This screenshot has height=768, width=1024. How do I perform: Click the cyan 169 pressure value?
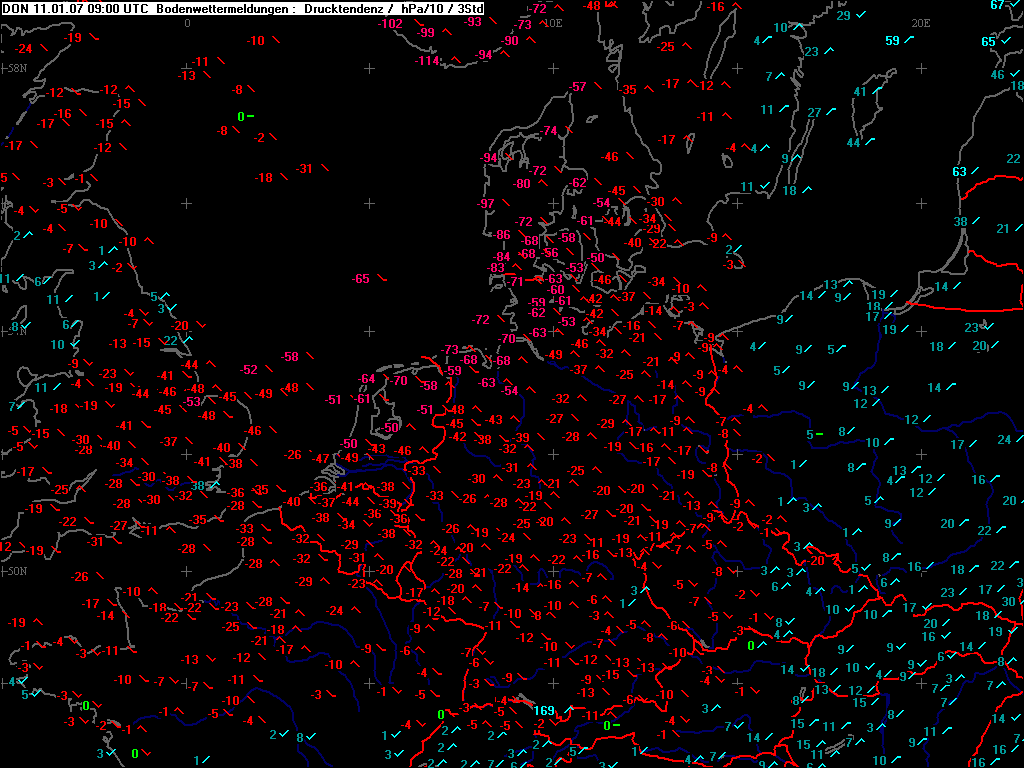[544, 711]
